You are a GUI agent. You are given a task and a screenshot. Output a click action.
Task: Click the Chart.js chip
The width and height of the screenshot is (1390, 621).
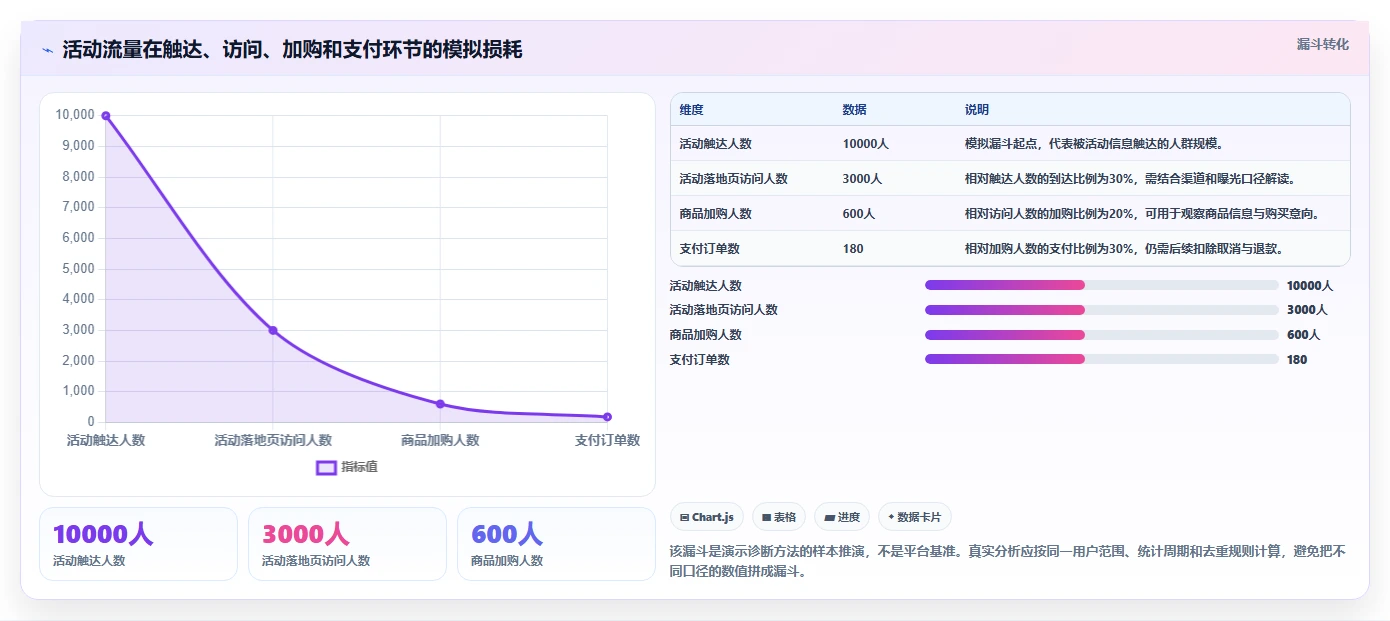(706, 517)
